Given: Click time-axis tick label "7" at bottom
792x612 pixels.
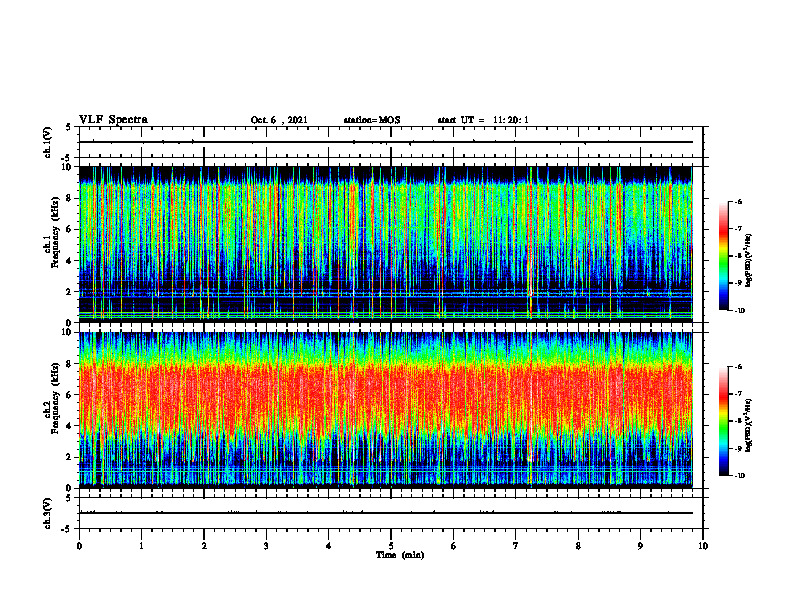Looking at the screenshot, I should point(516,546).
